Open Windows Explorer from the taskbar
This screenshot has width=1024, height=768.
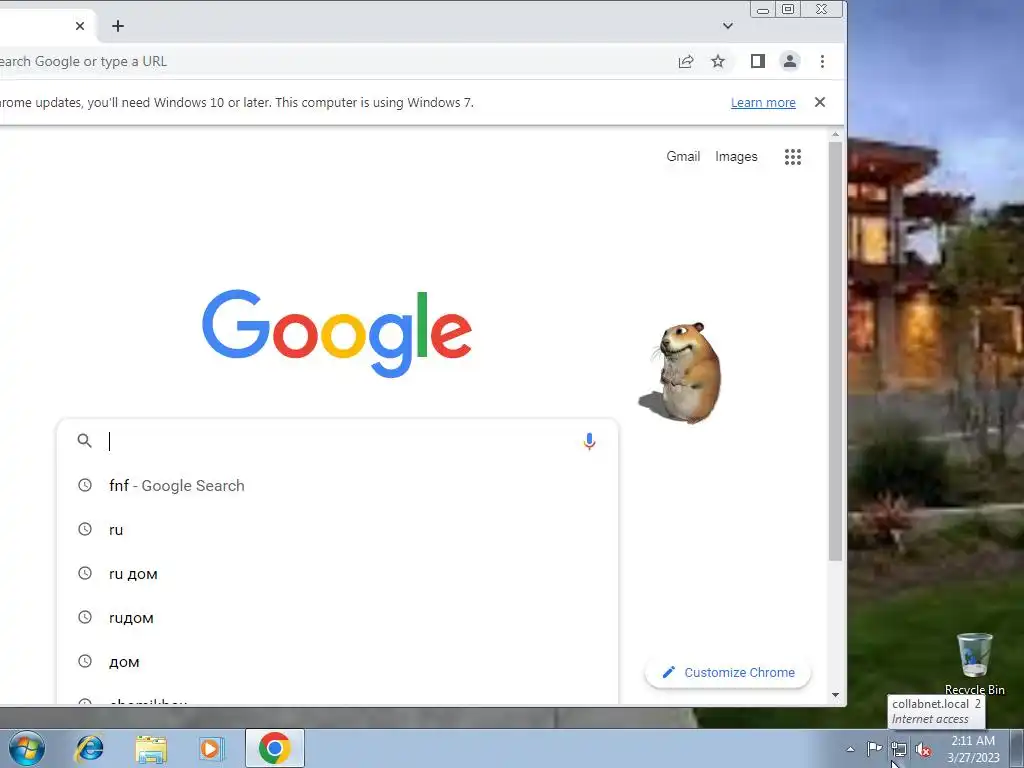151,748
